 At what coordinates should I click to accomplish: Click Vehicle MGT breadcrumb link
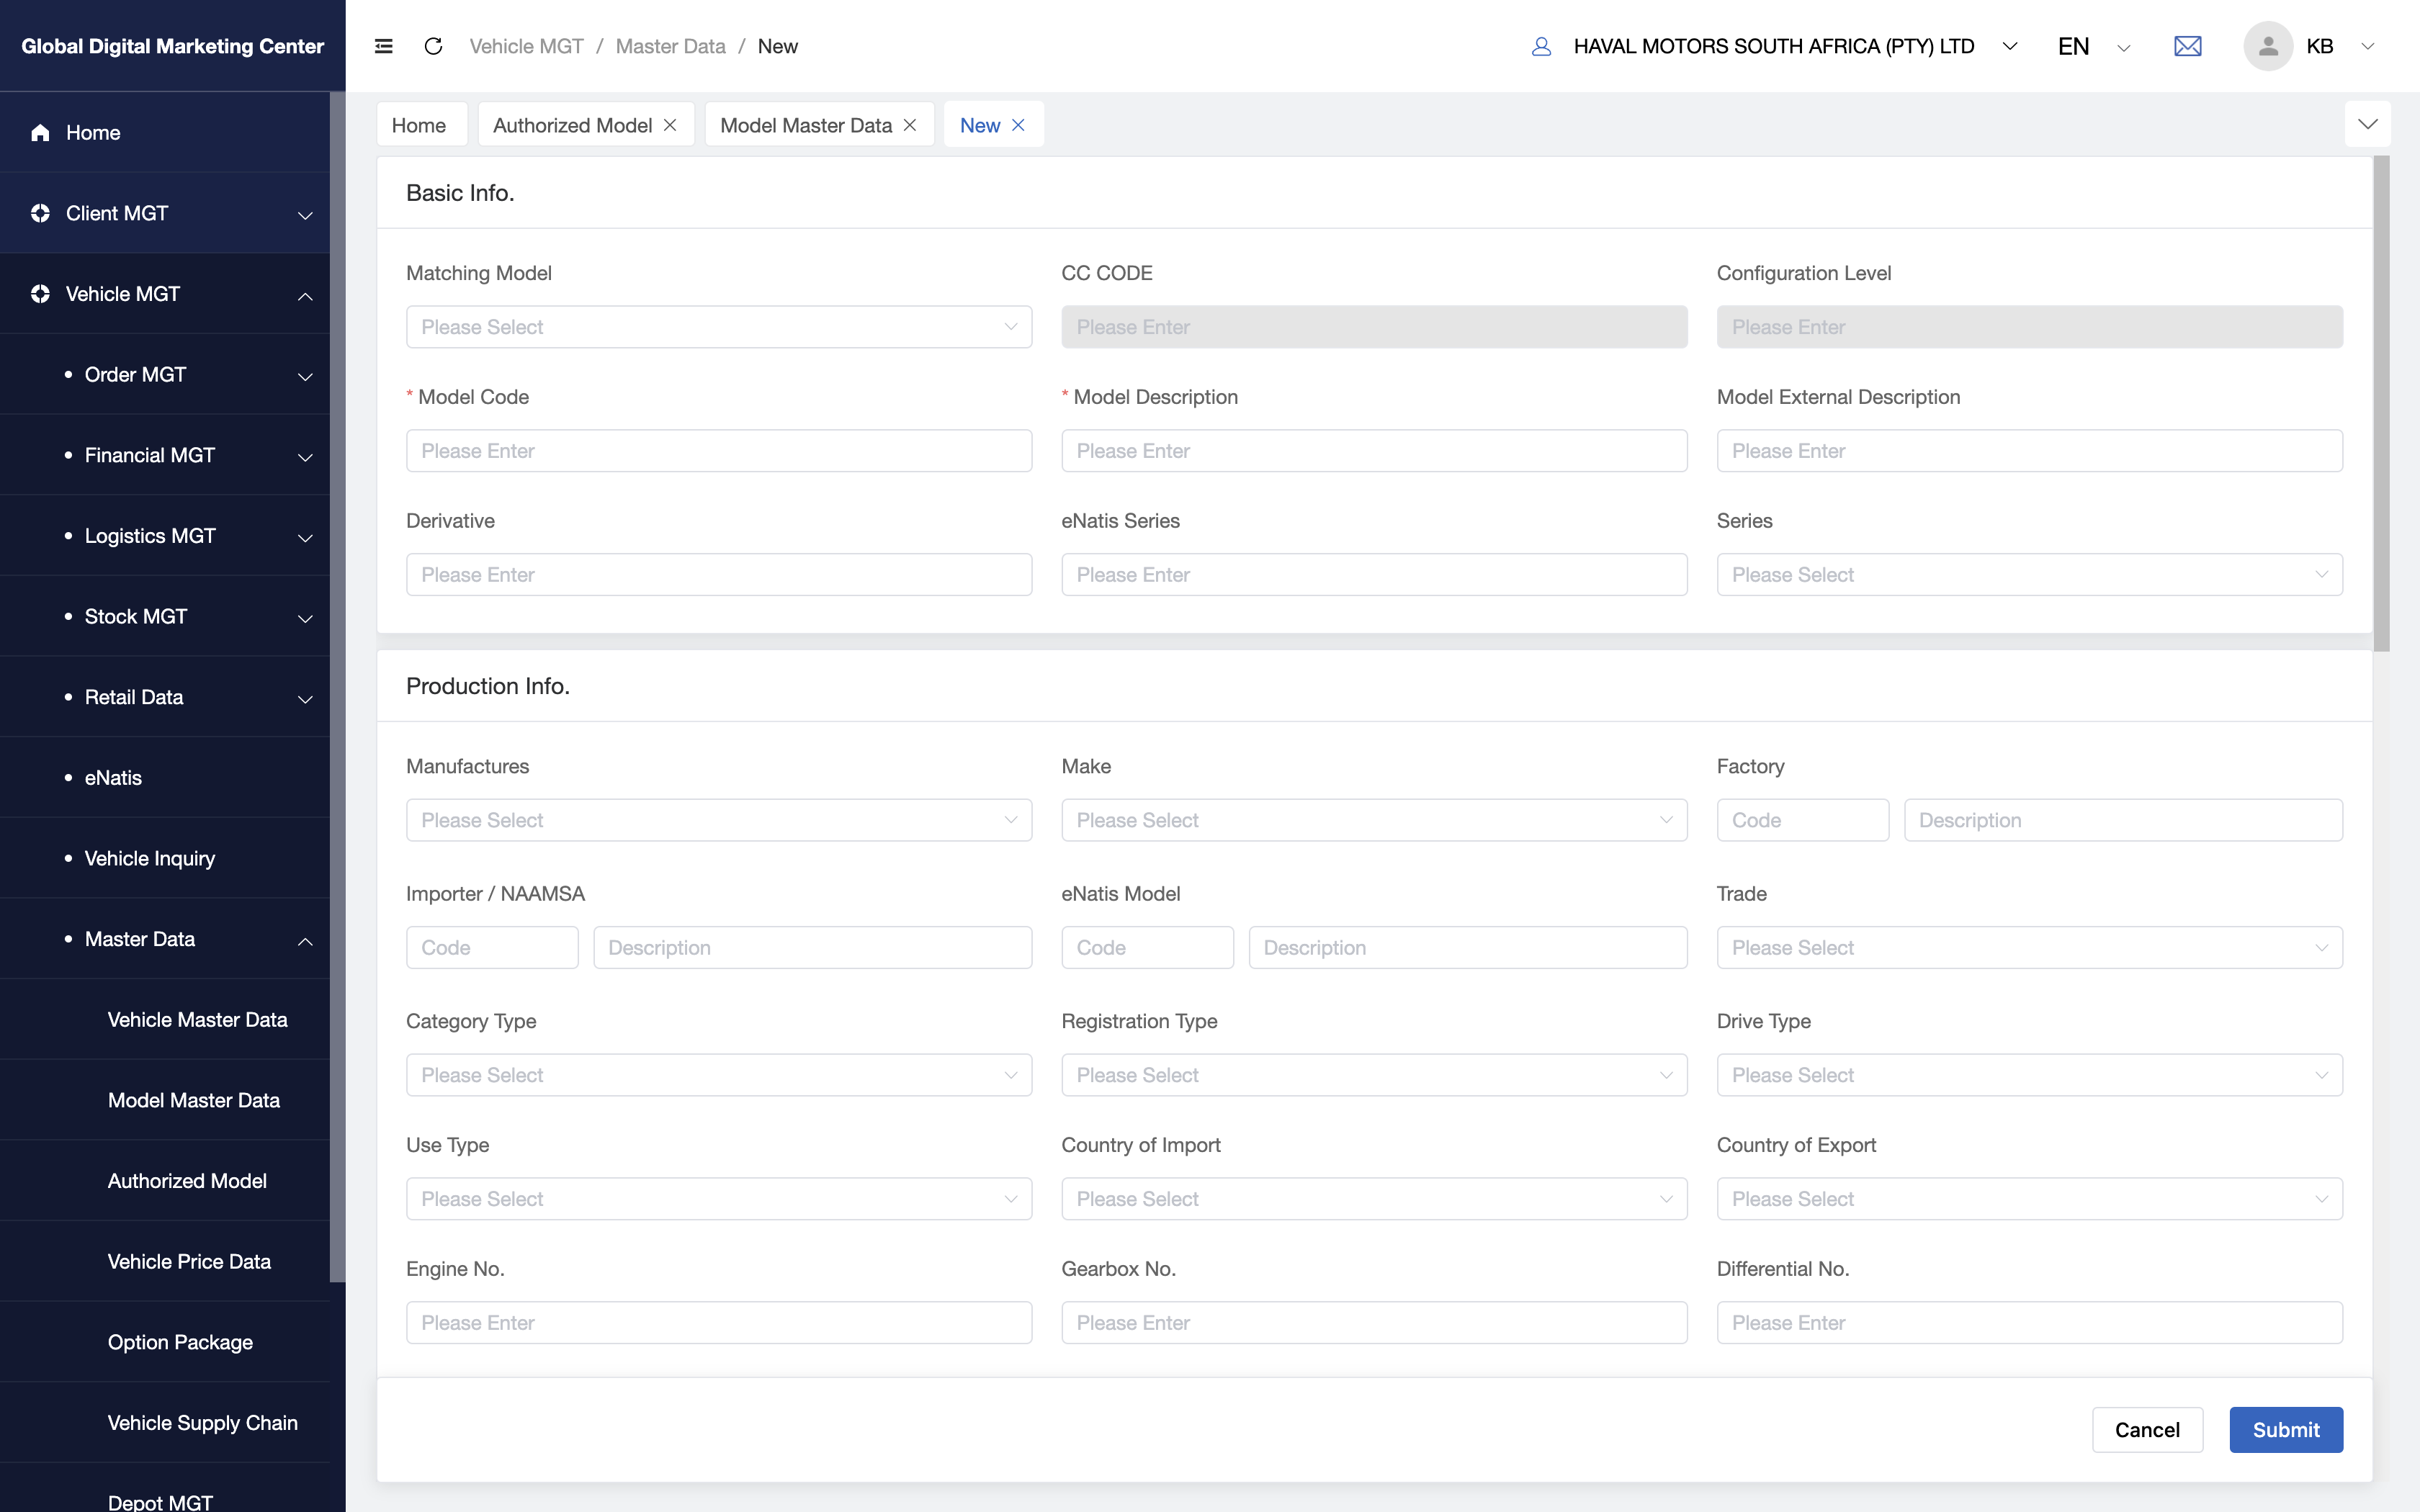tap(526, 46)
